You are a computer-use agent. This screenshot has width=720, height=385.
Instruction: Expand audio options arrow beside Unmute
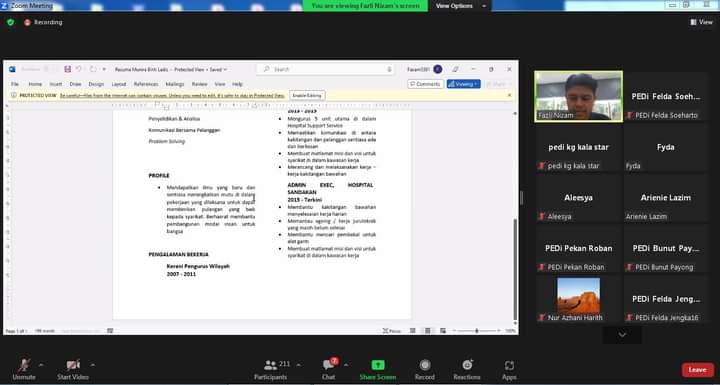pyautogui.click(x=41, y=365)
